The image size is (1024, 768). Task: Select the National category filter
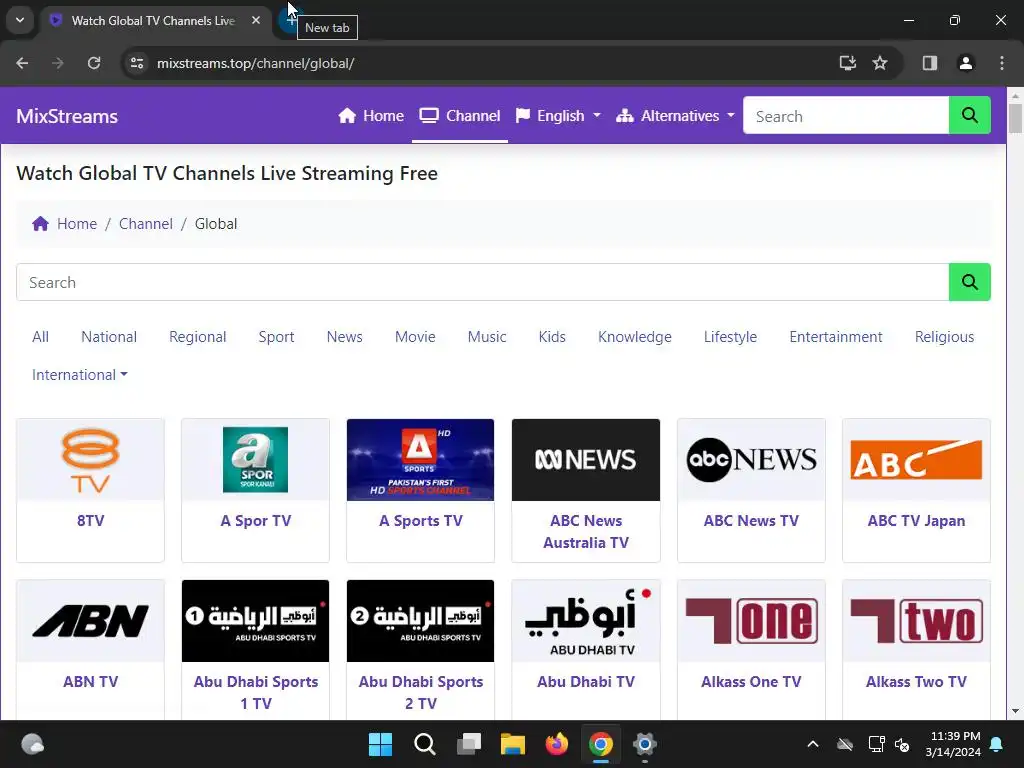point(109,337)
